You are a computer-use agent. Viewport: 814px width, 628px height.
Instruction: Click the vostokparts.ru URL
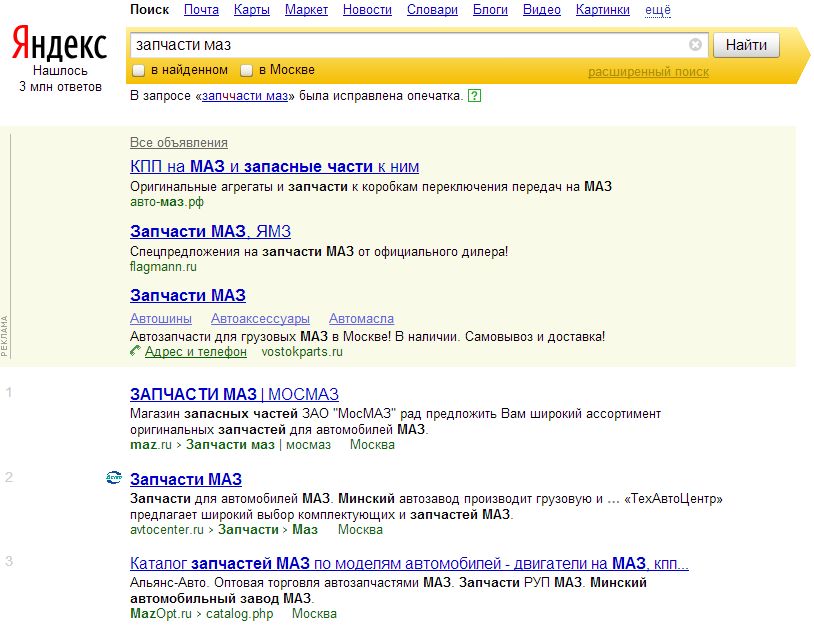point(302,351)
